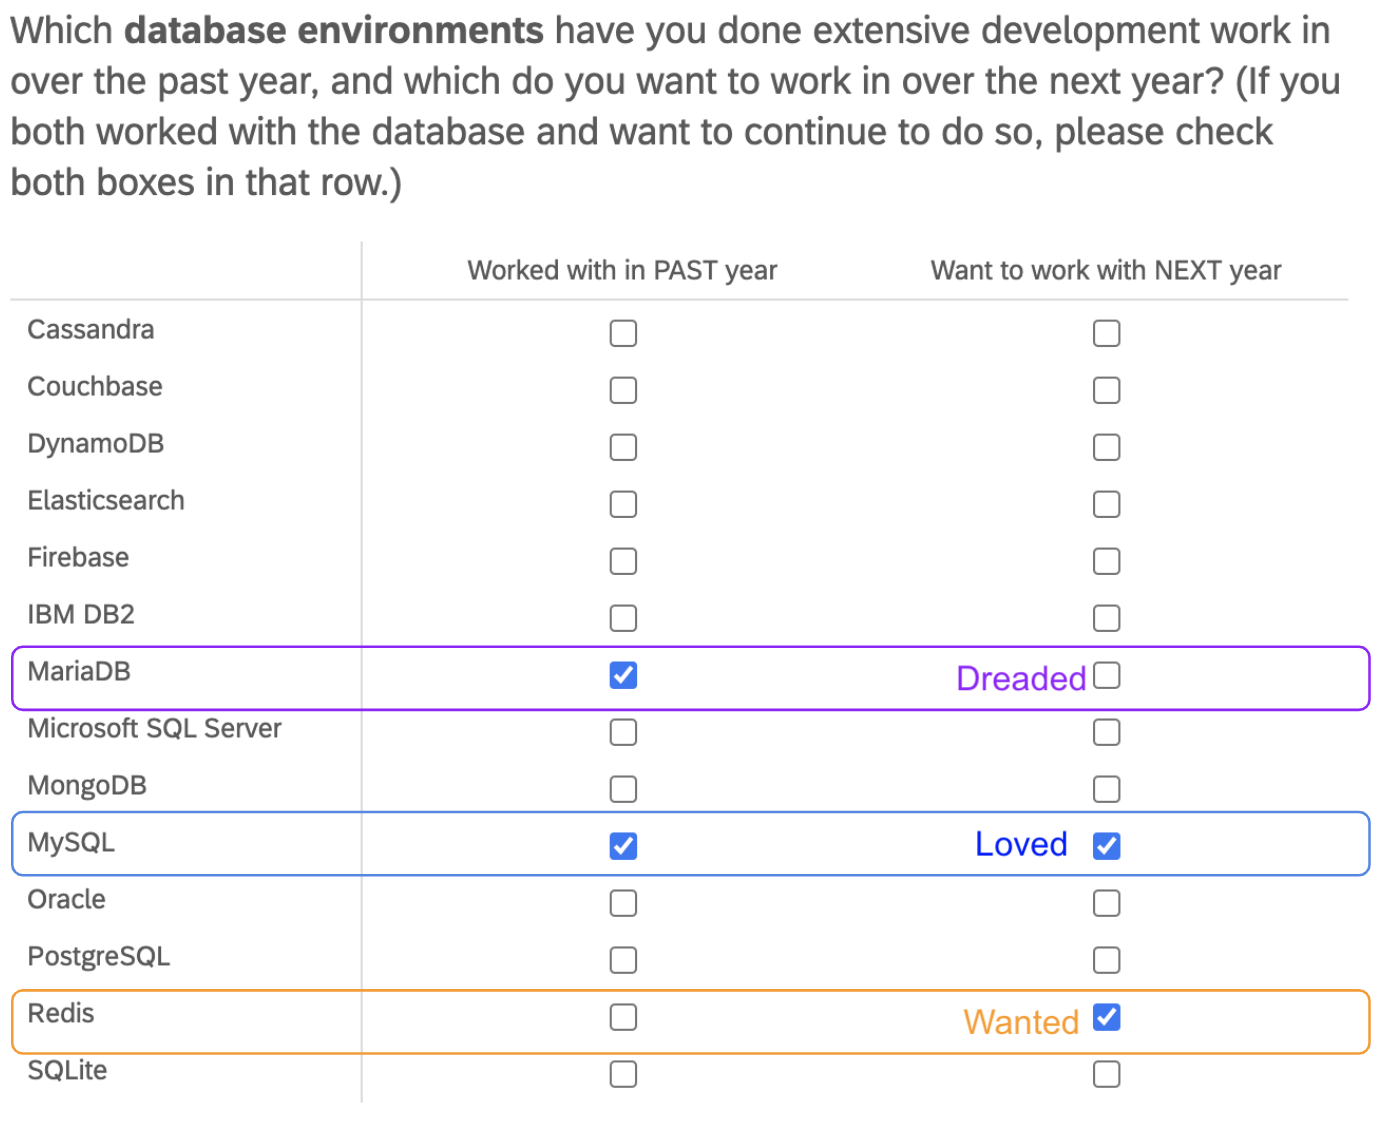The width and height of the screenshot is (1388, 1128).
Task: Click the IBM DB2 row label
Action: coord(81,614)
